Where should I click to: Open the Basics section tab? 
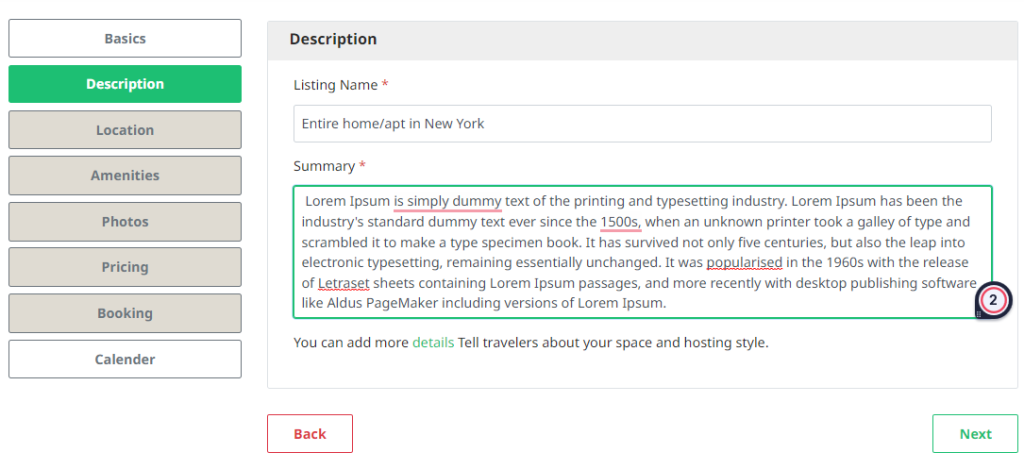[x=125, y=39]
